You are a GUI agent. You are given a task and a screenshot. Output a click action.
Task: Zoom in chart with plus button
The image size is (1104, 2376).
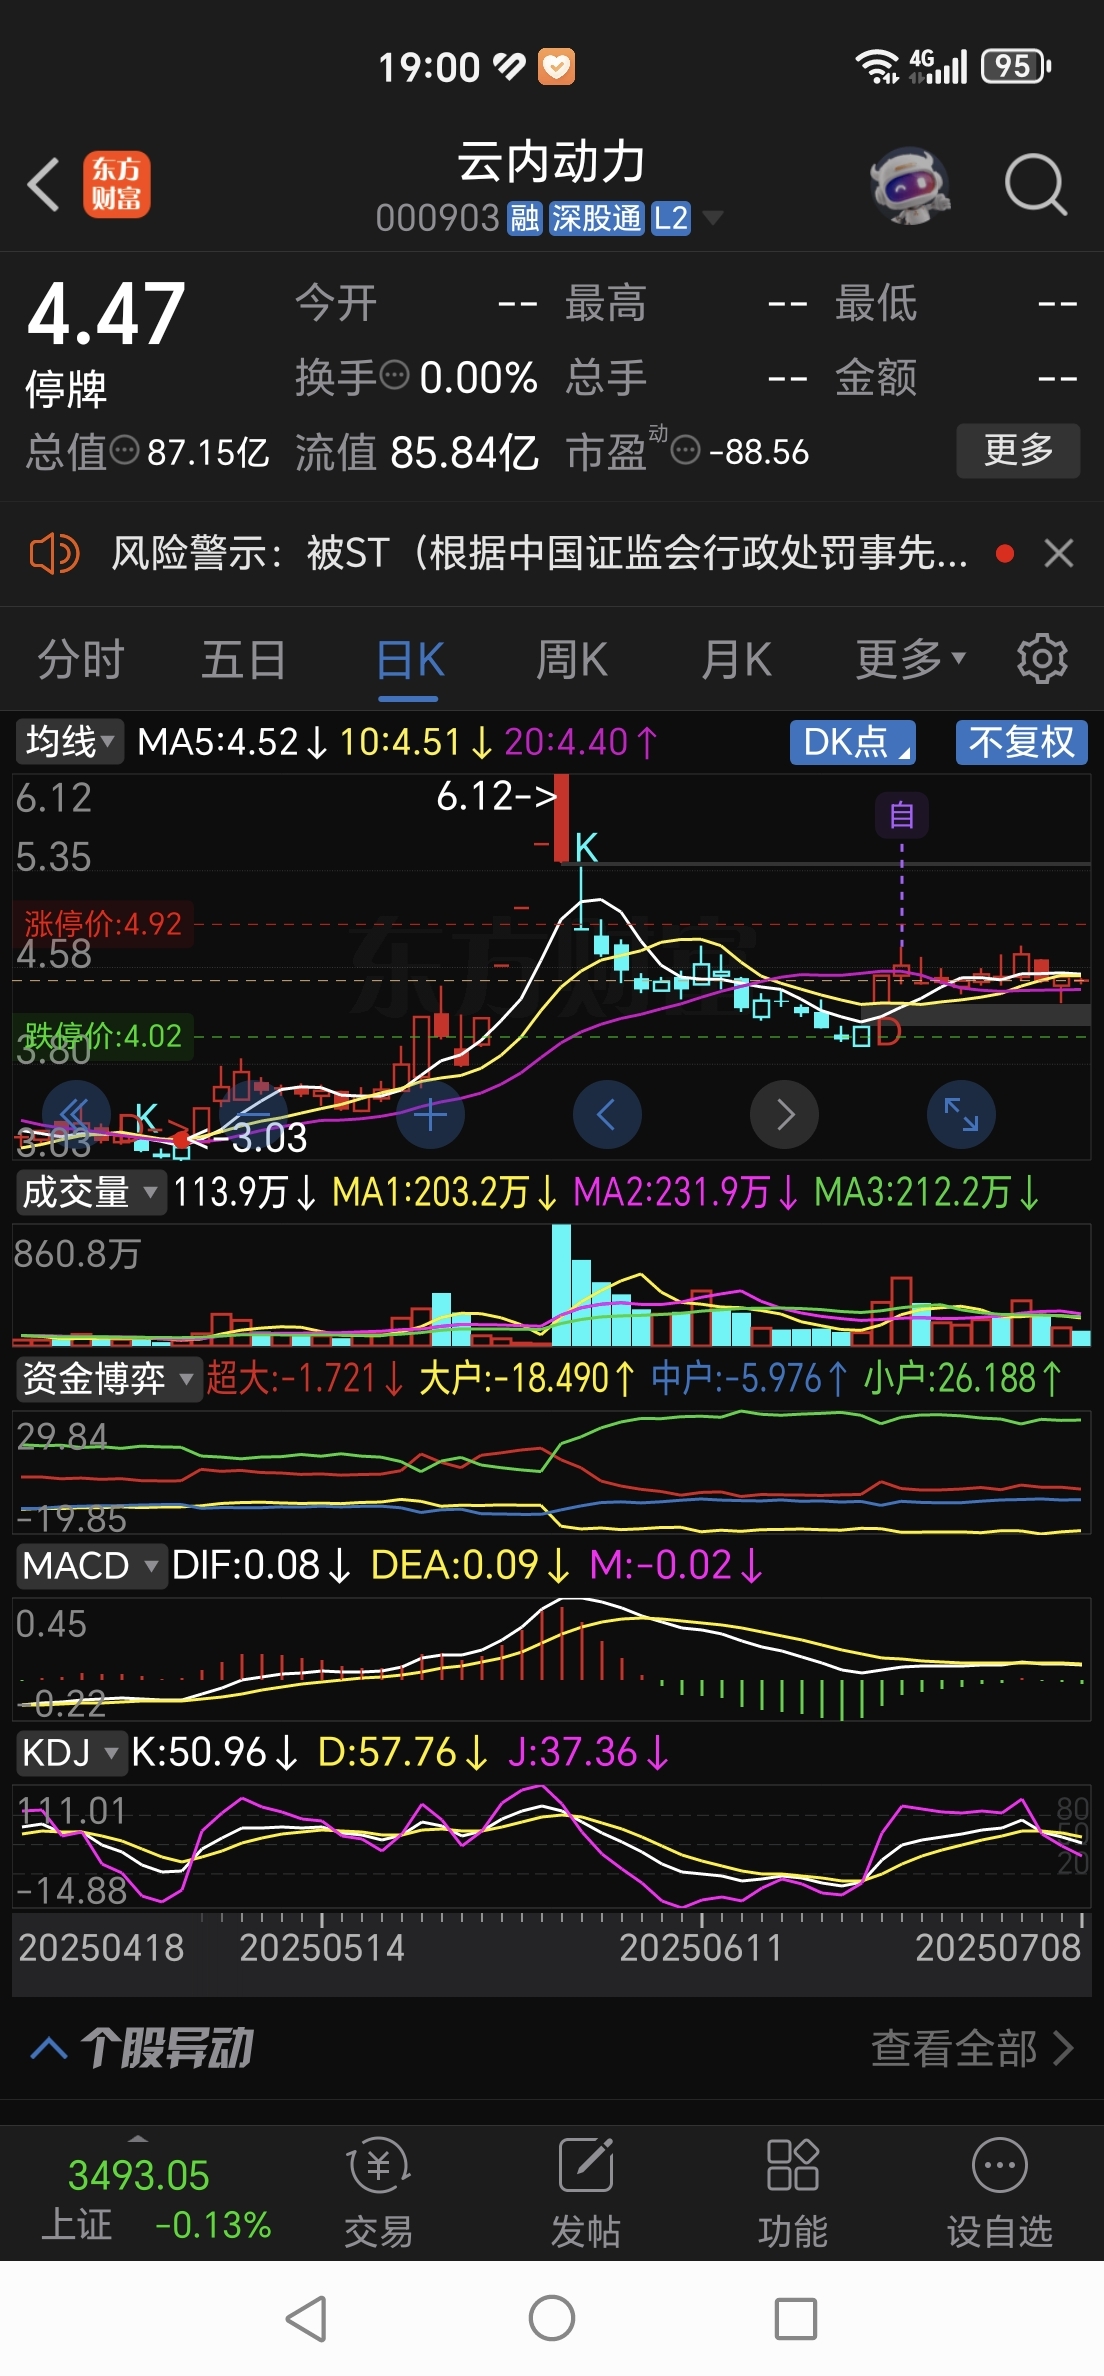[430, 1114]
